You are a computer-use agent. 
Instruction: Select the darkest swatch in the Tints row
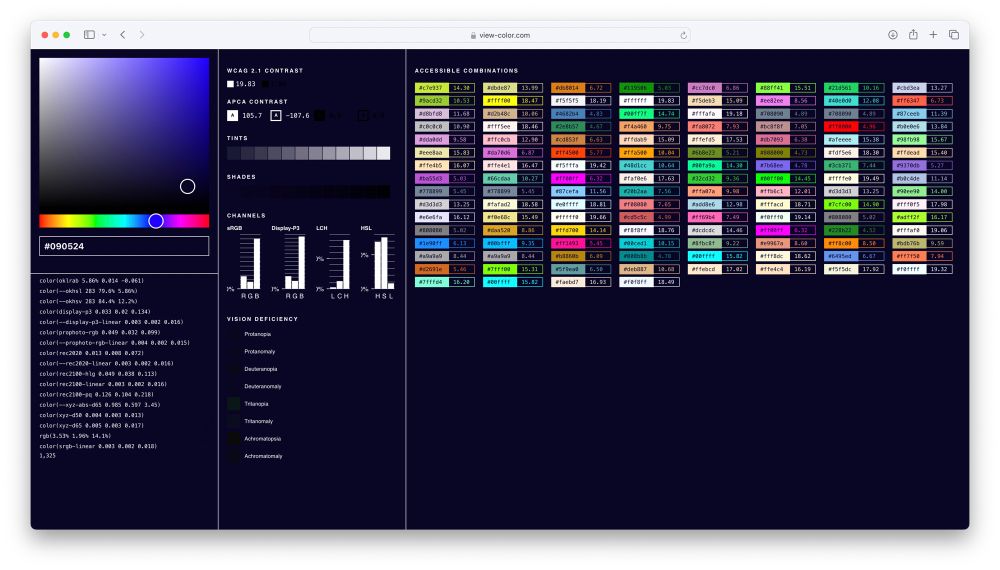(x=233, y=153)
